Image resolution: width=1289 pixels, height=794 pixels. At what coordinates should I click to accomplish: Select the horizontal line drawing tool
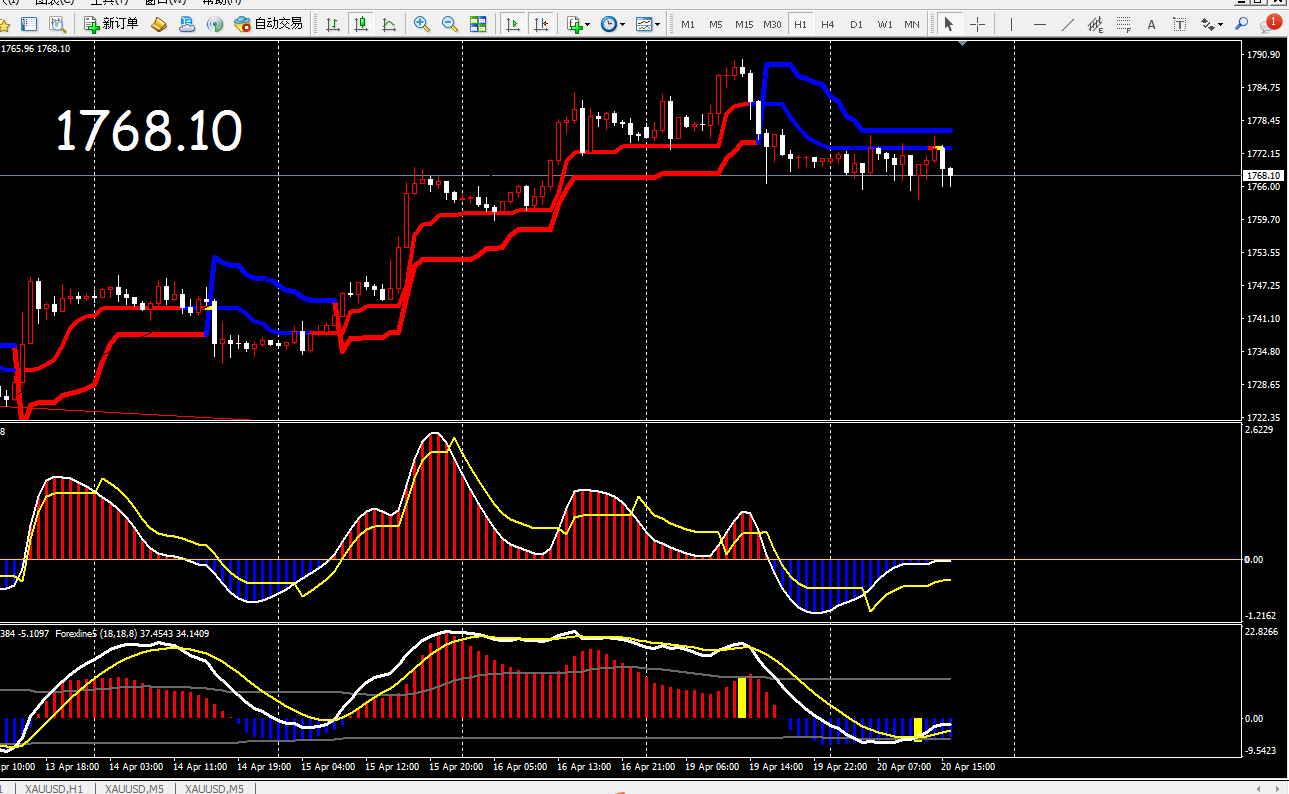[1040, 24]
